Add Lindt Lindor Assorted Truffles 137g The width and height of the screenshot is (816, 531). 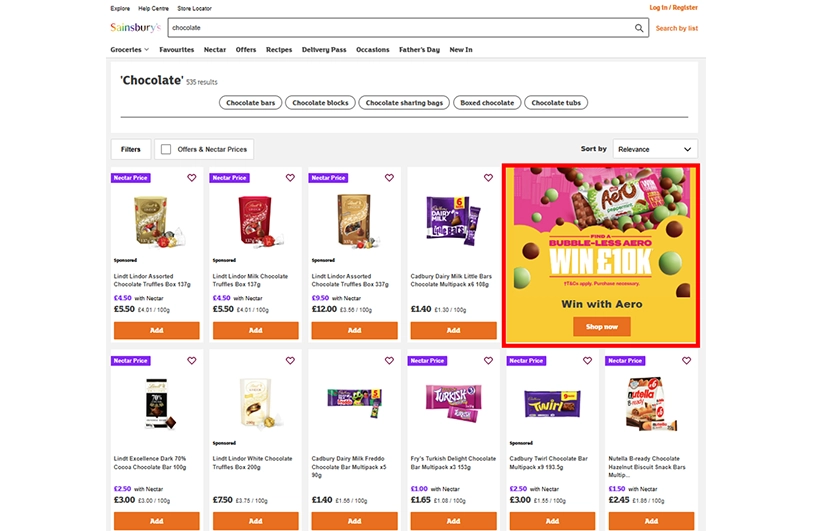coord(157,331)
